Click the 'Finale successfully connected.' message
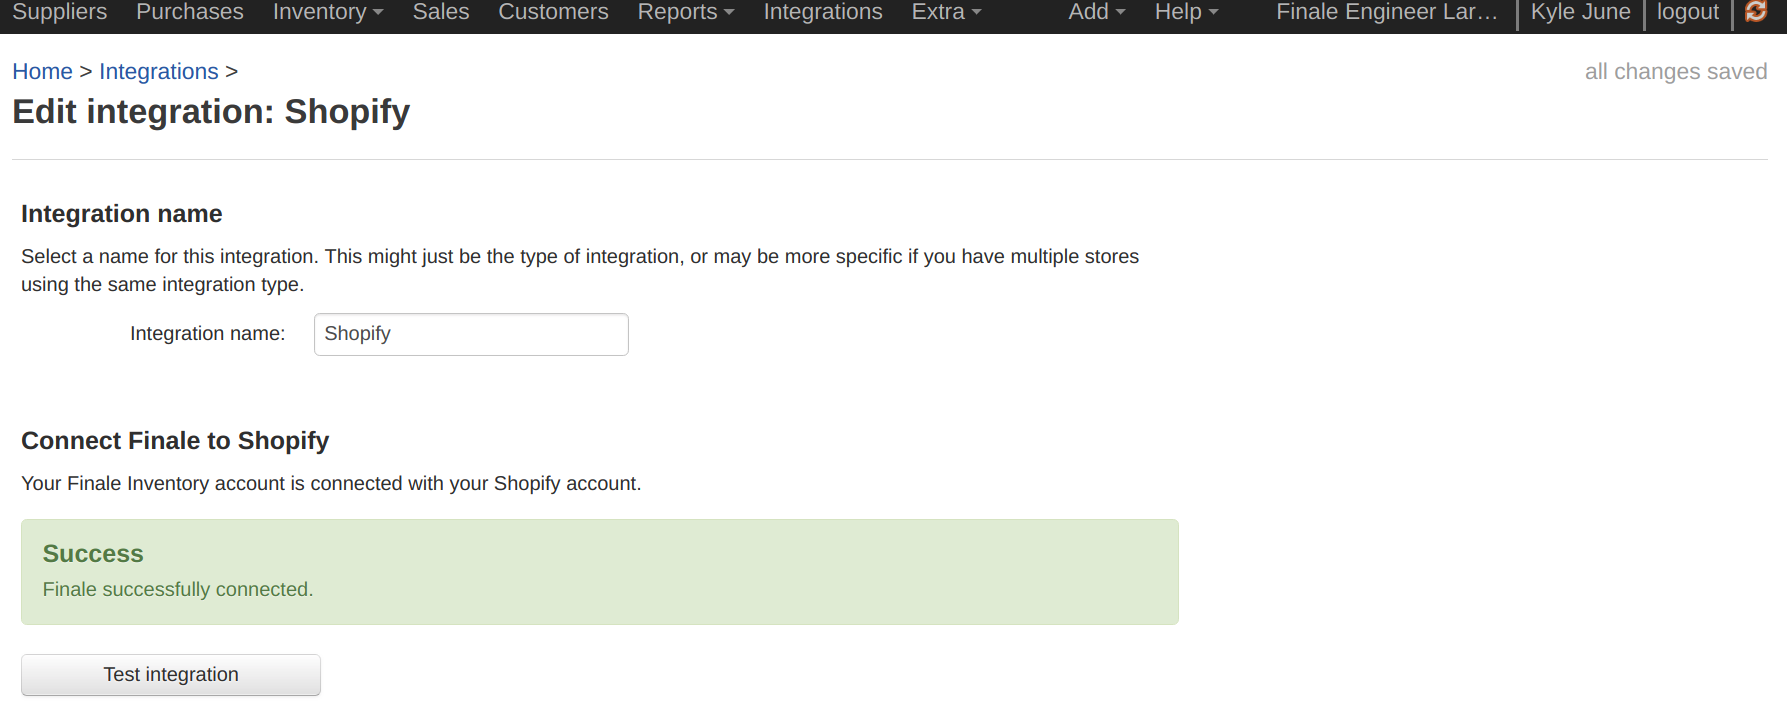 (178, 590)
